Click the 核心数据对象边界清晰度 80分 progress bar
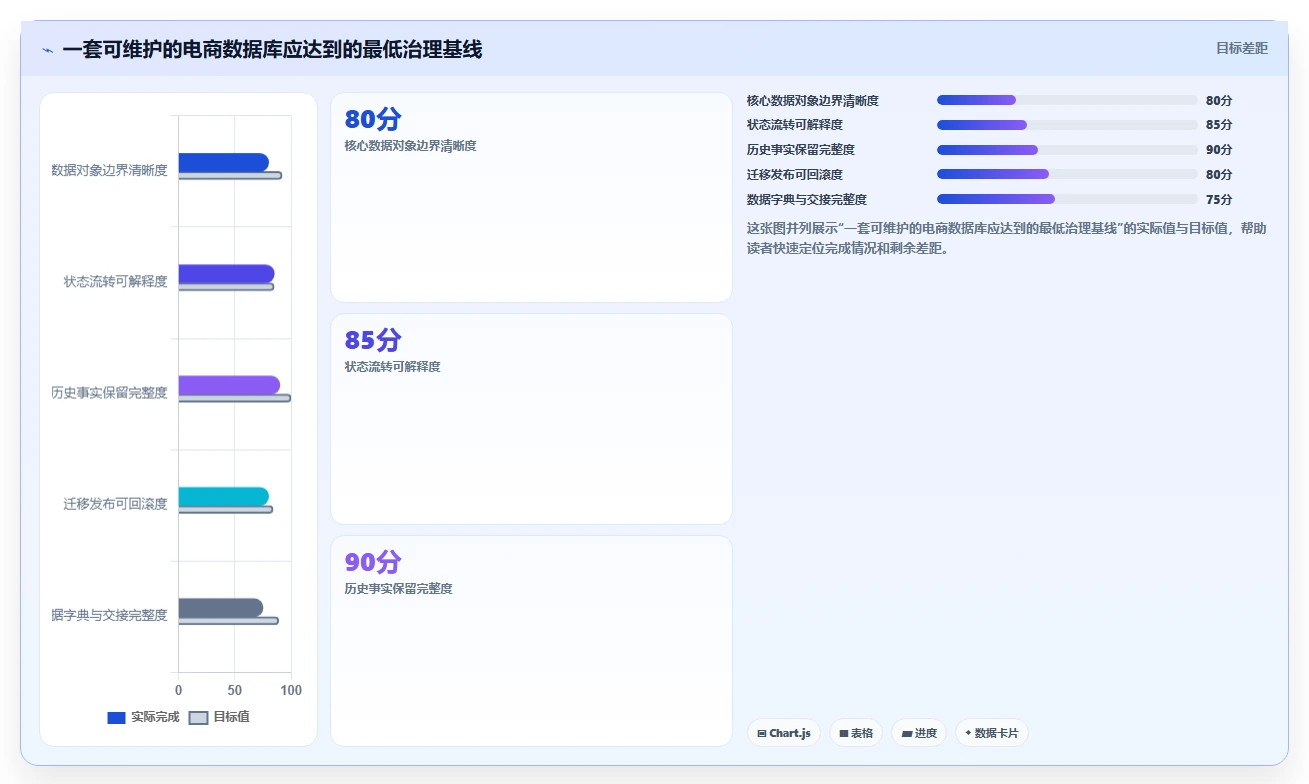 1067,100
